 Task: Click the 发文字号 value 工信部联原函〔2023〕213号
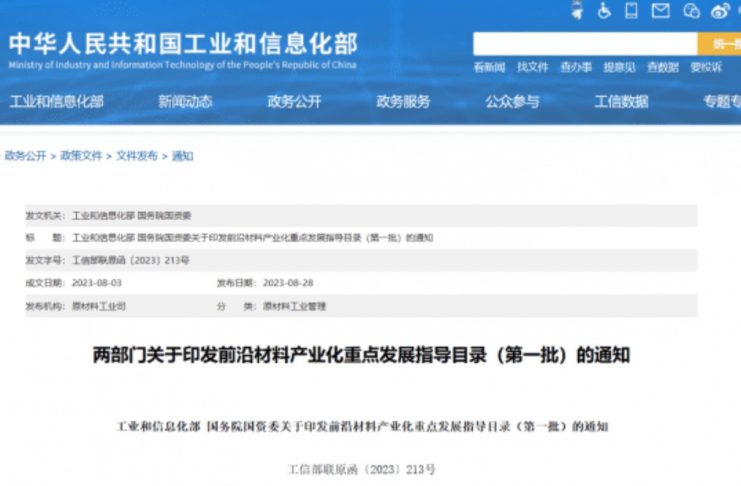(x=130, y=260)
